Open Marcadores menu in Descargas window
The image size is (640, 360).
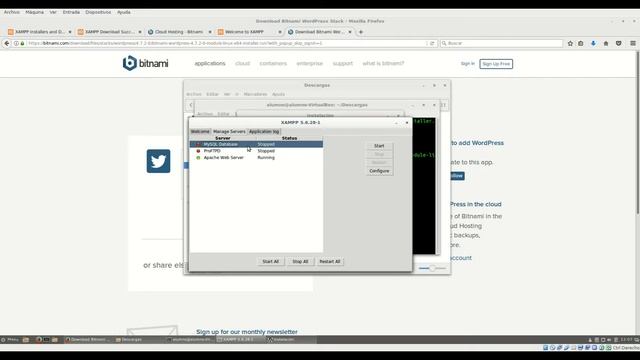[x=255, y=94]
